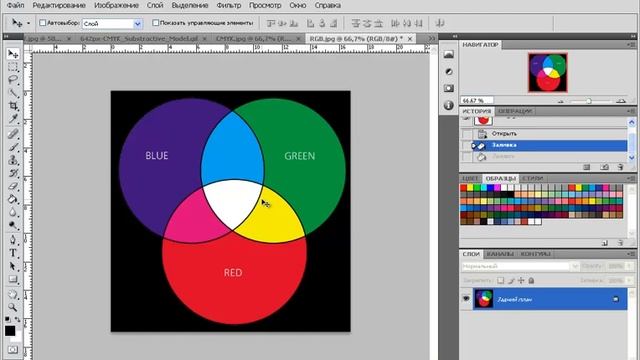Switch to the Каналы tab

tap(500, 254)
